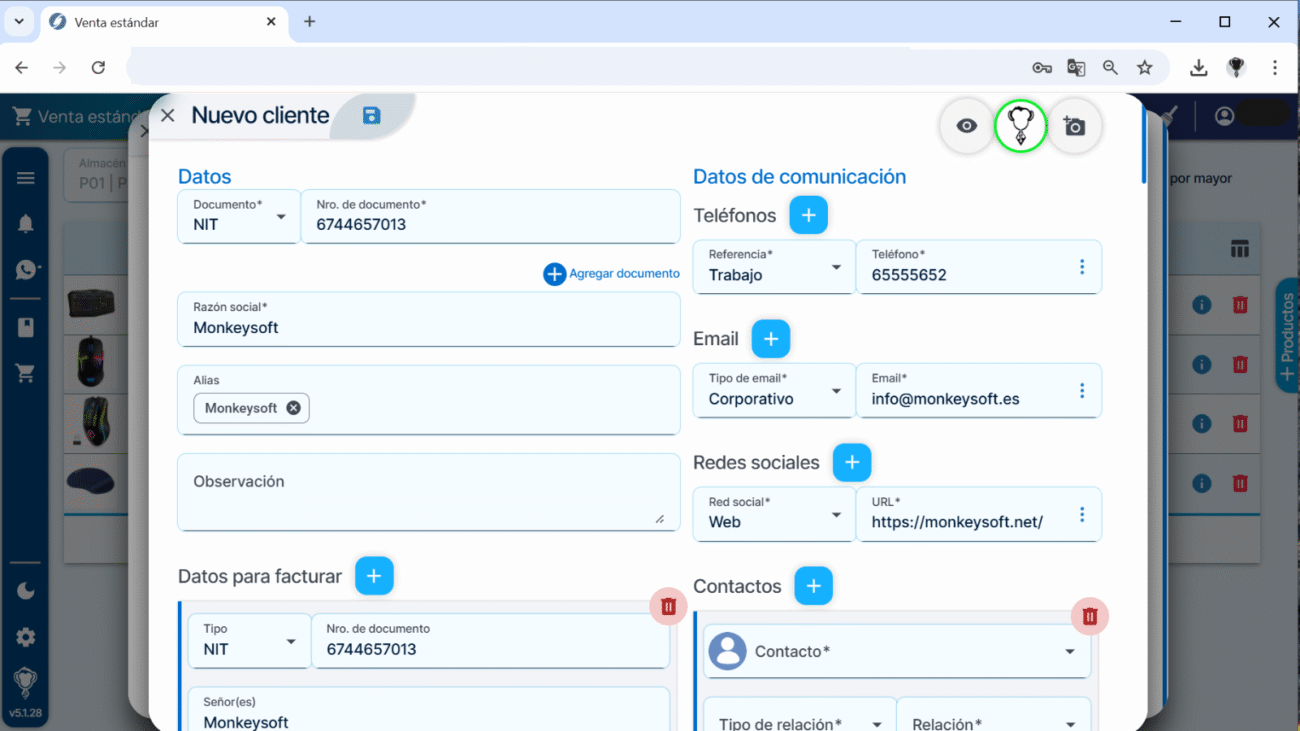The width and height of the screenshot is (1300, 731).
Task: Add a new phone with Teléfonos plus
Action: (x=808, y=215)
